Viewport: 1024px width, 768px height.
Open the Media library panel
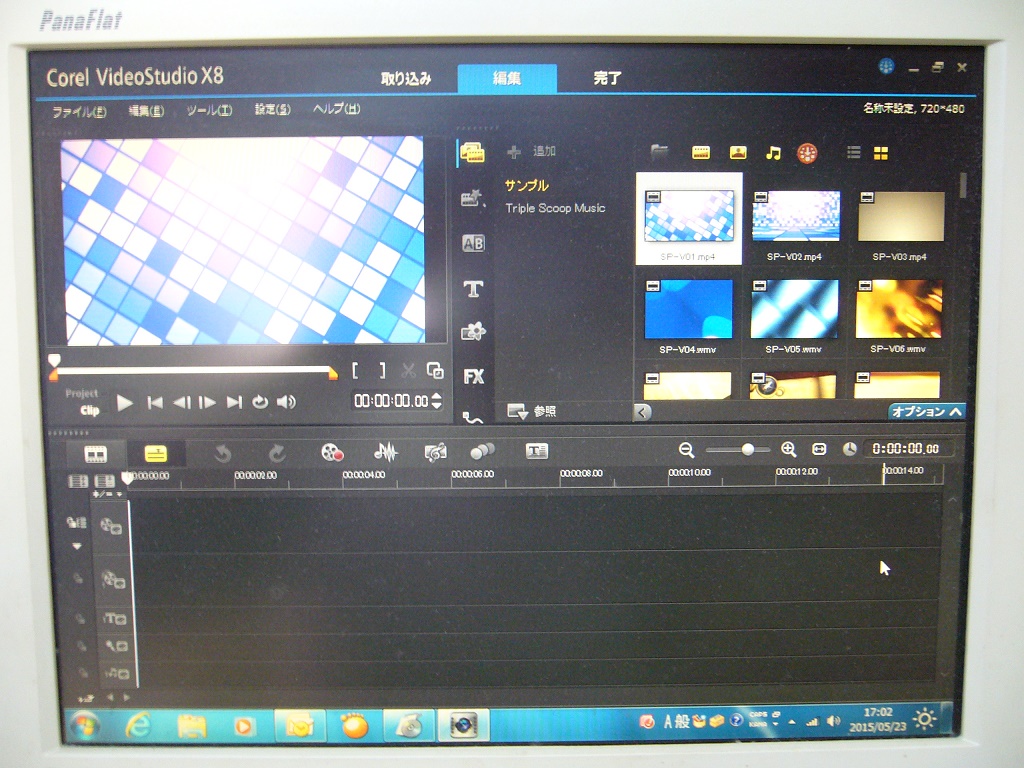(x=473, y=153)
